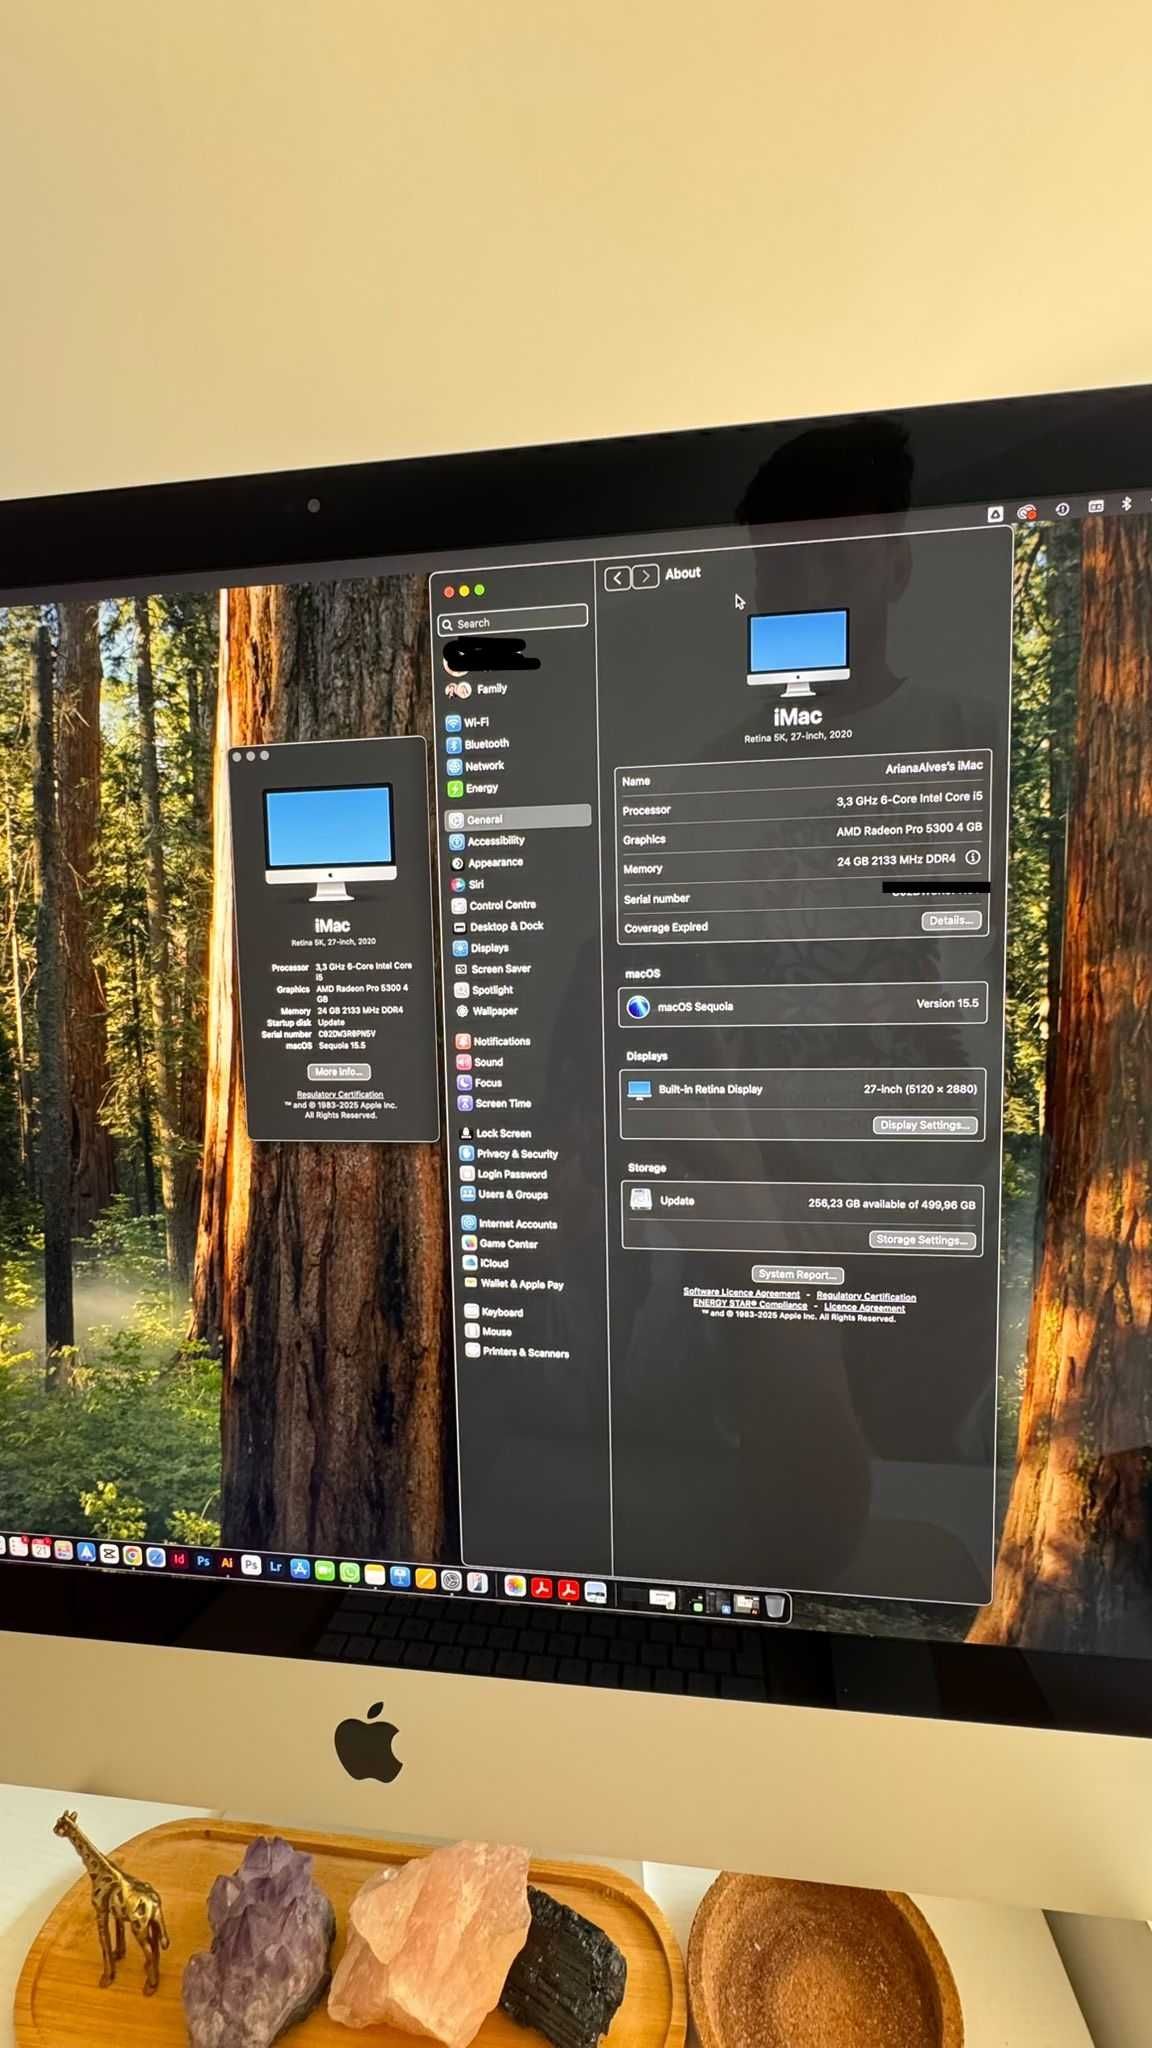Open Display Settings button
Viewport: 1152px width, 2048px height.
(925, 1125)
